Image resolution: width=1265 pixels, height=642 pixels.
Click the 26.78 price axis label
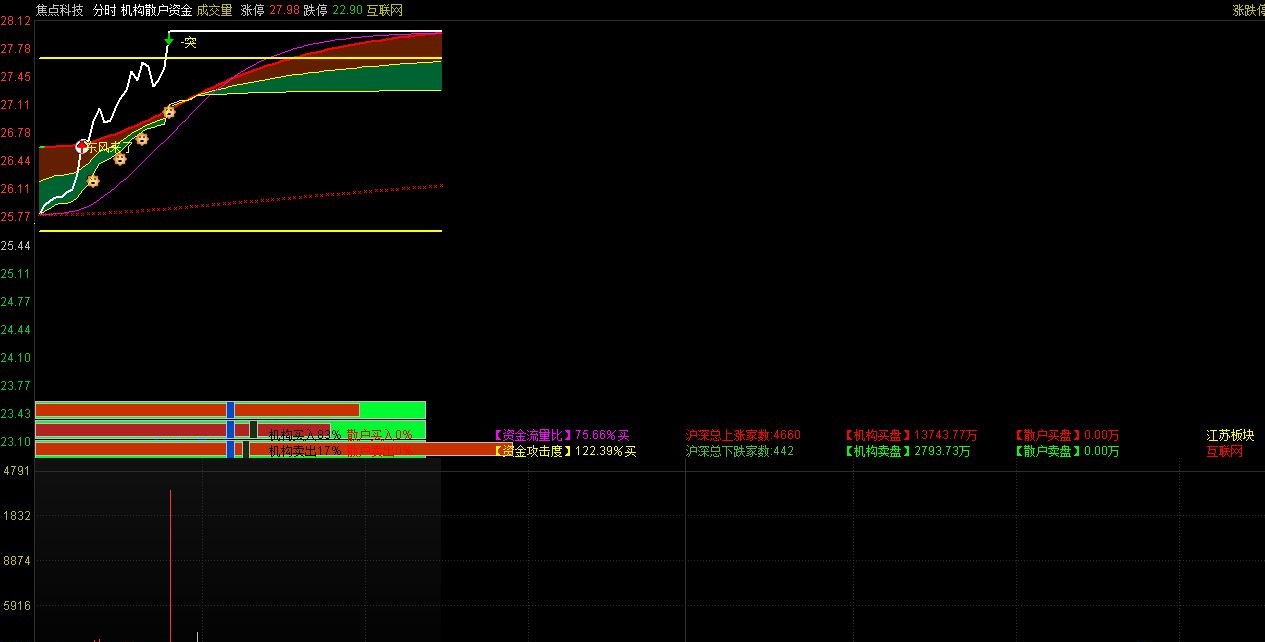[x=15, y=133]
